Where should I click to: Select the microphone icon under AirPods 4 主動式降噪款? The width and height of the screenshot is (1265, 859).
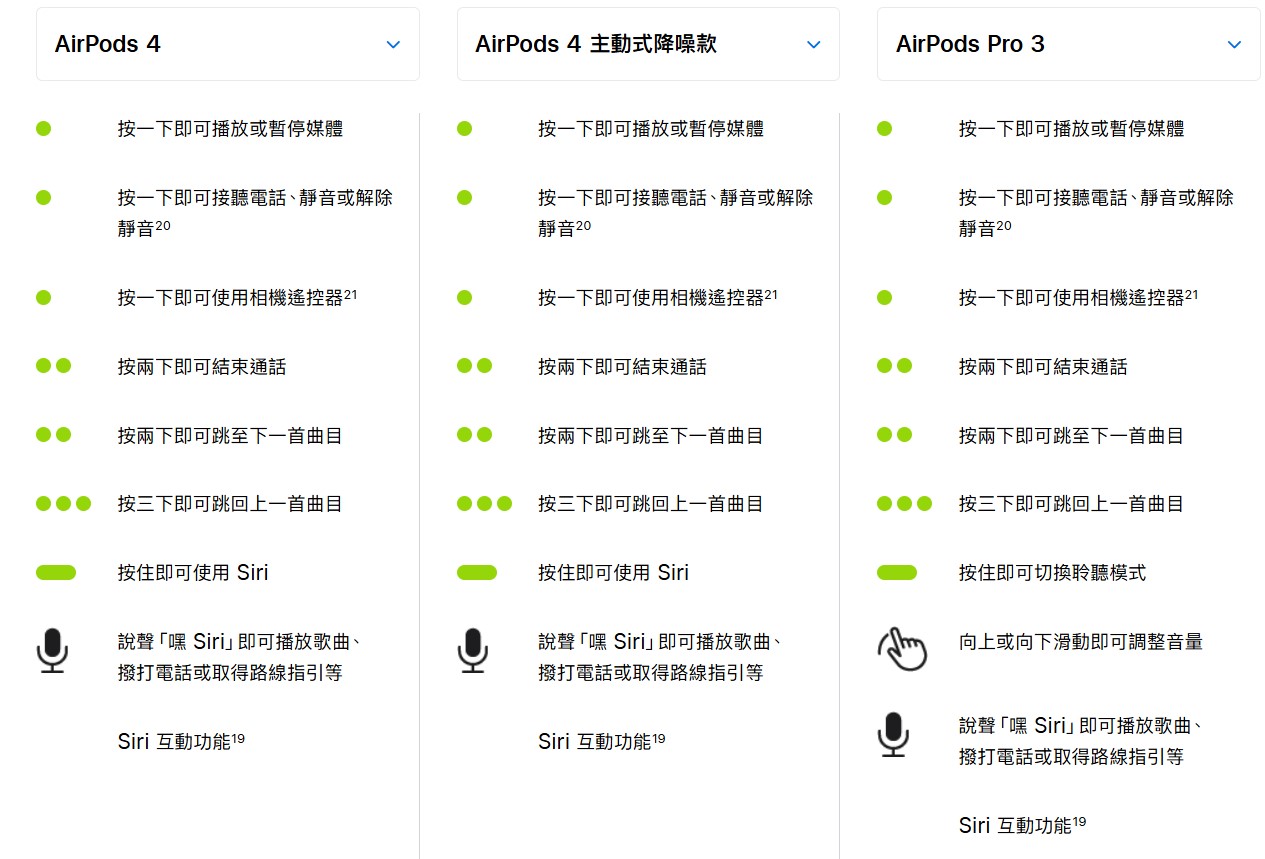[x=472, y=651]
